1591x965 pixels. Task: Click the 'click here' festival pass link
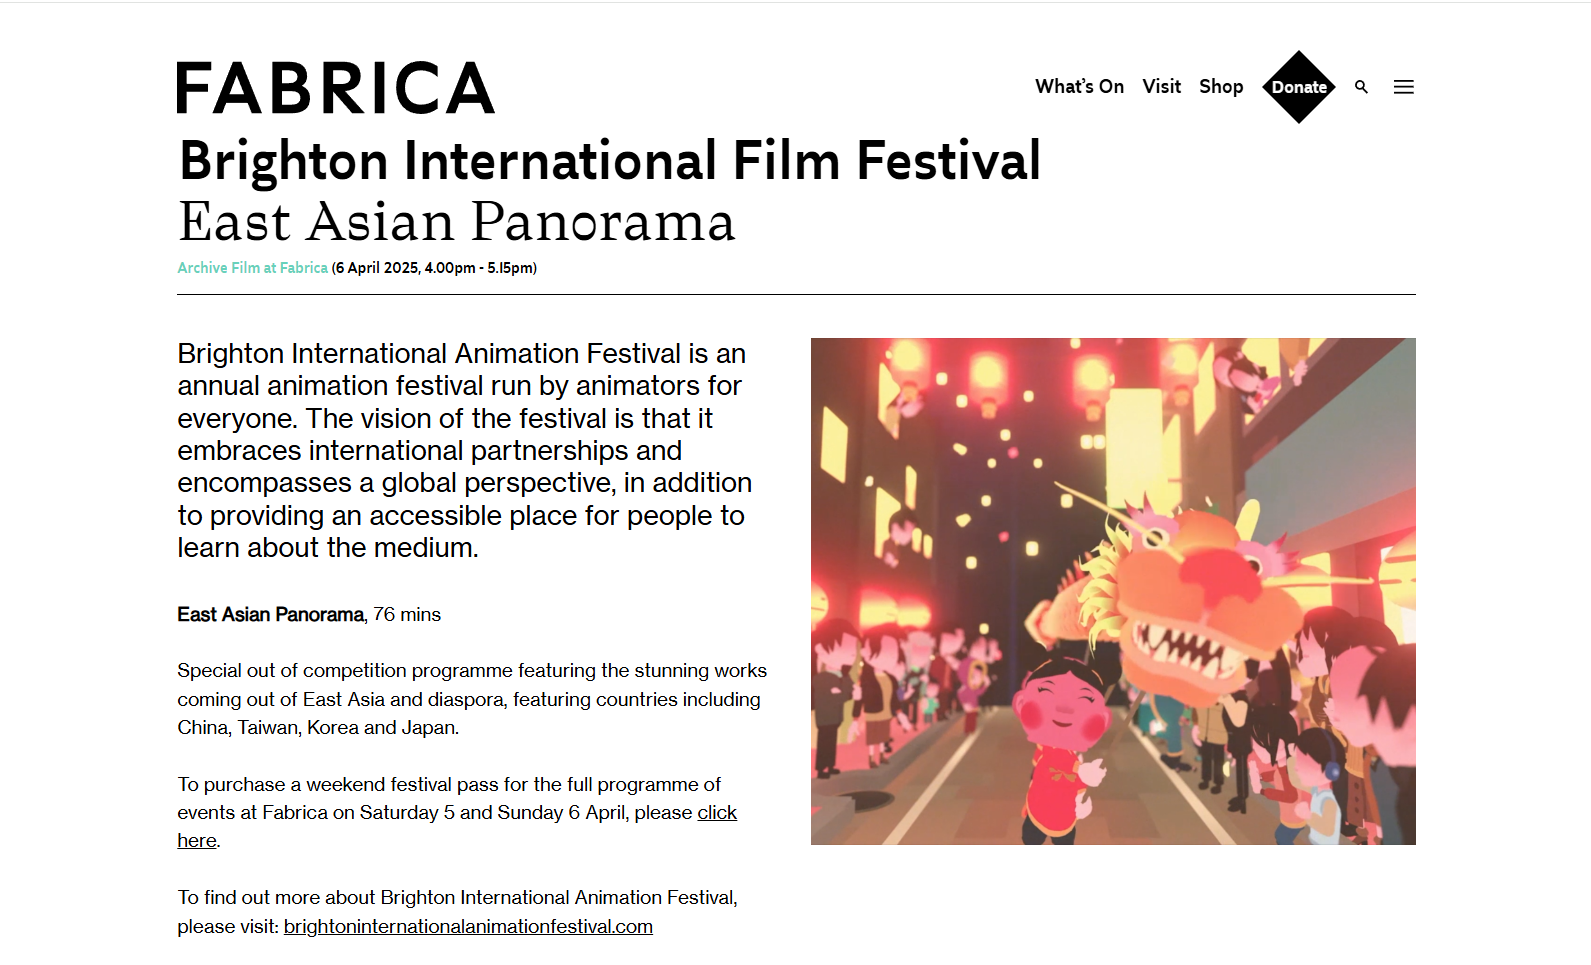pyautogui.click(x=717, y=813)
